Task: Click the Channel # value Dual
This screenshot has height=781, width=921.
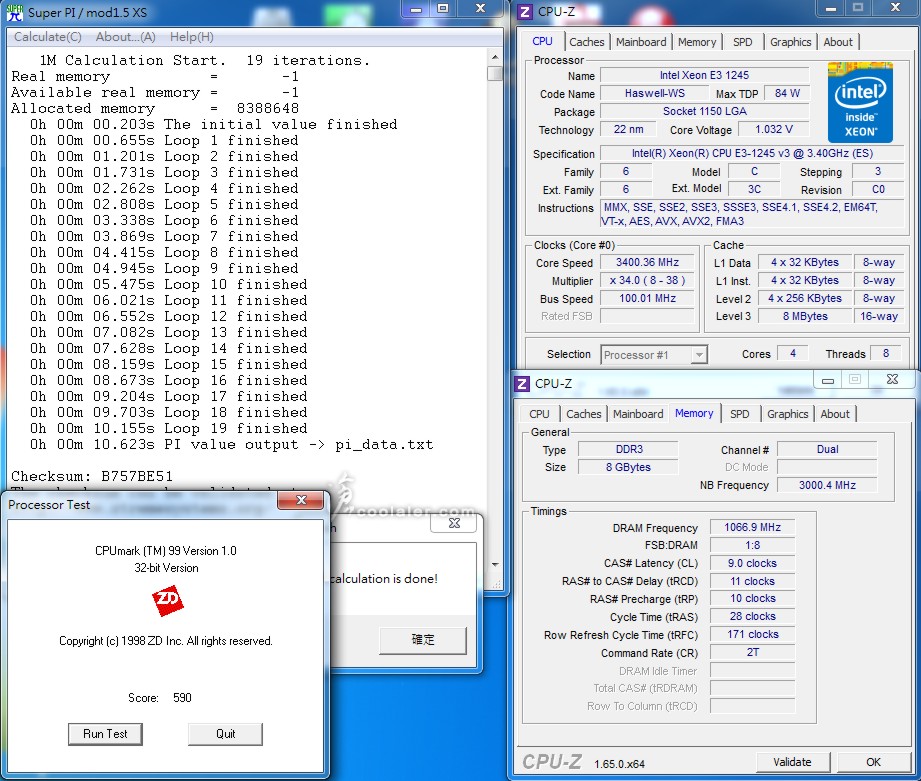Action: (827, 449)
